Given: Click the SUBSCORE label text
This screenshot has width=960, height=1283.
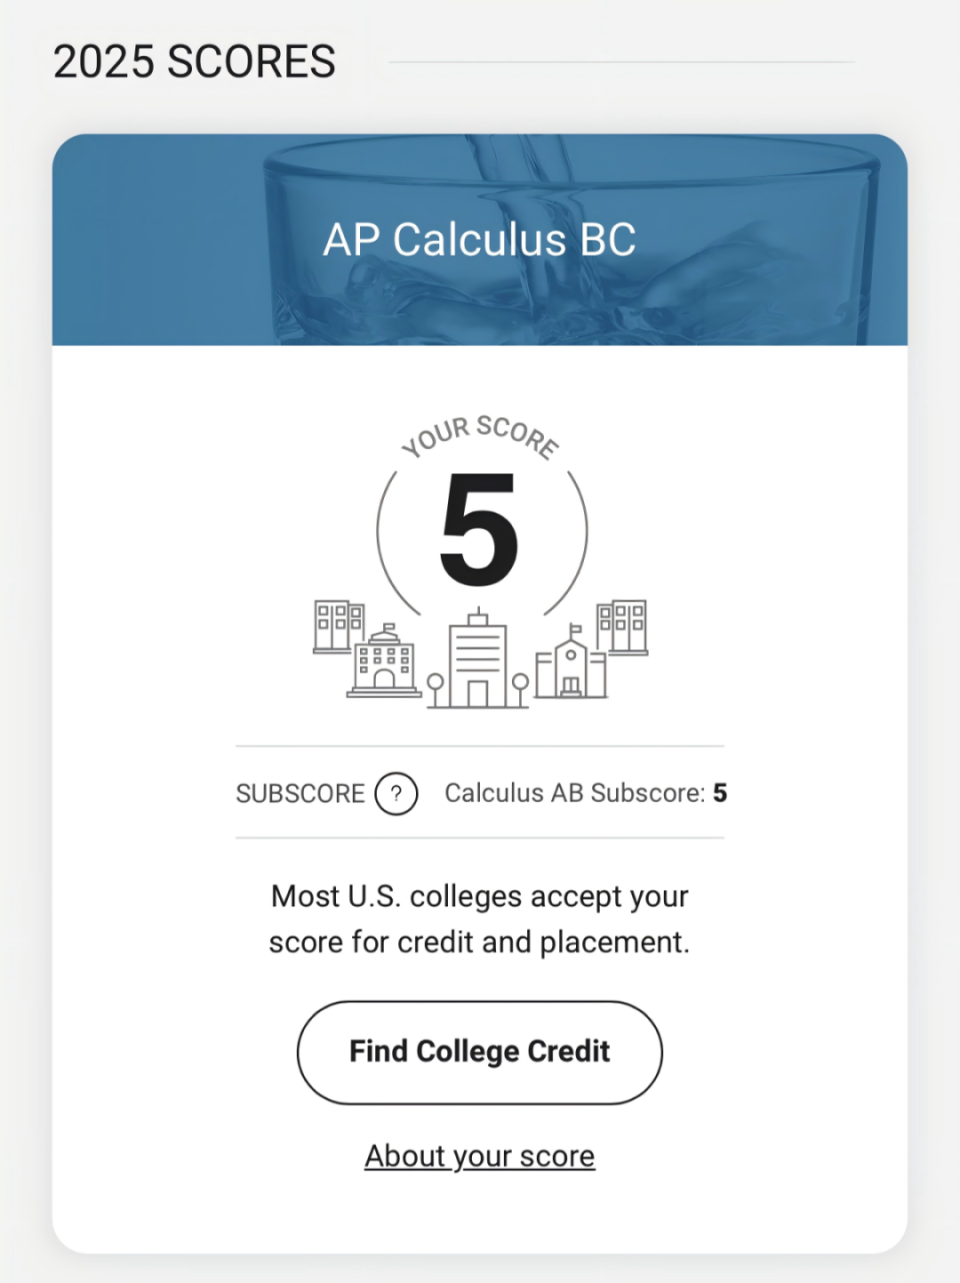Looking at the screenshot, I should point(300,794).
